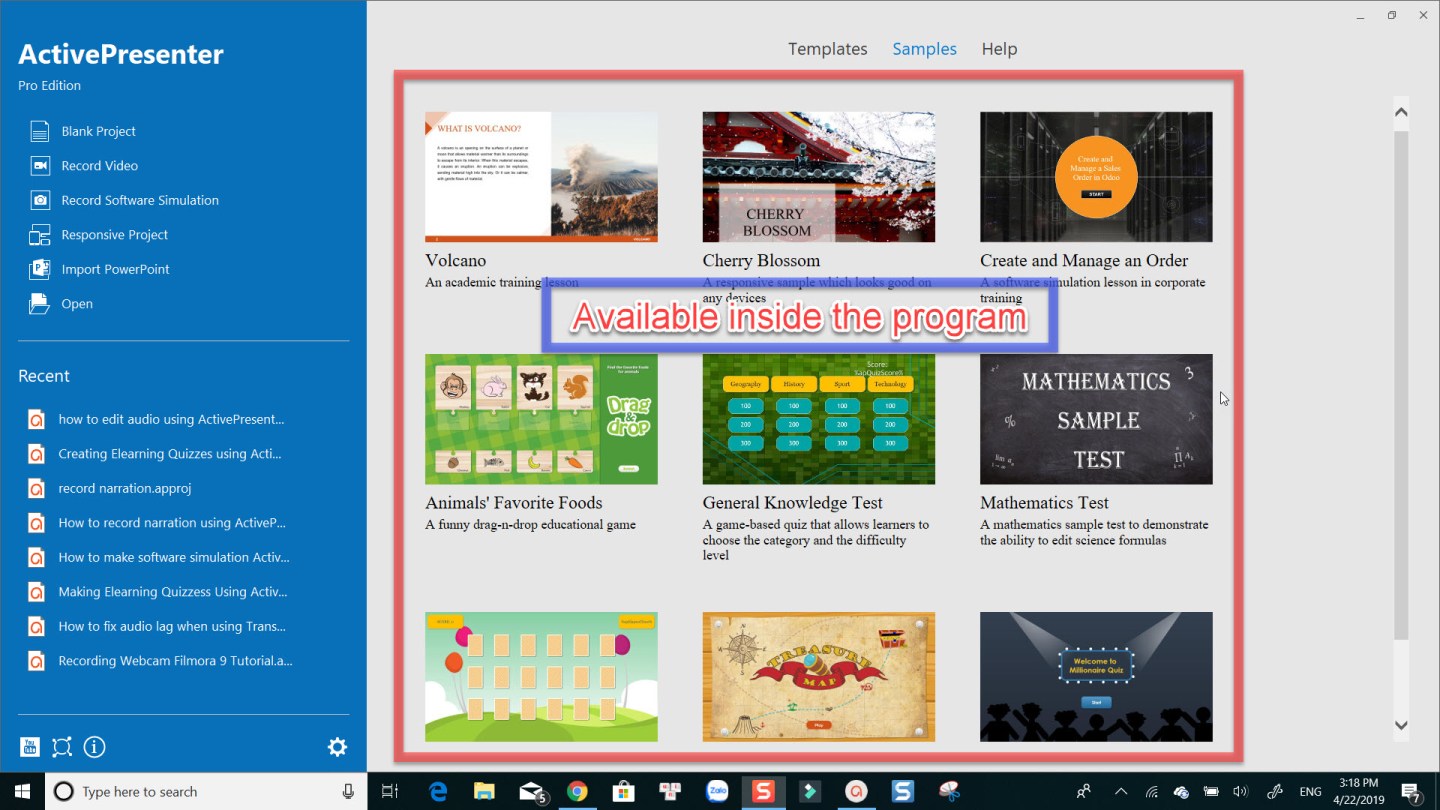Viewport: 1440px width, 810px height.
Task: Open the General Knowledge Test thumbnail
Action: [818, 419]
